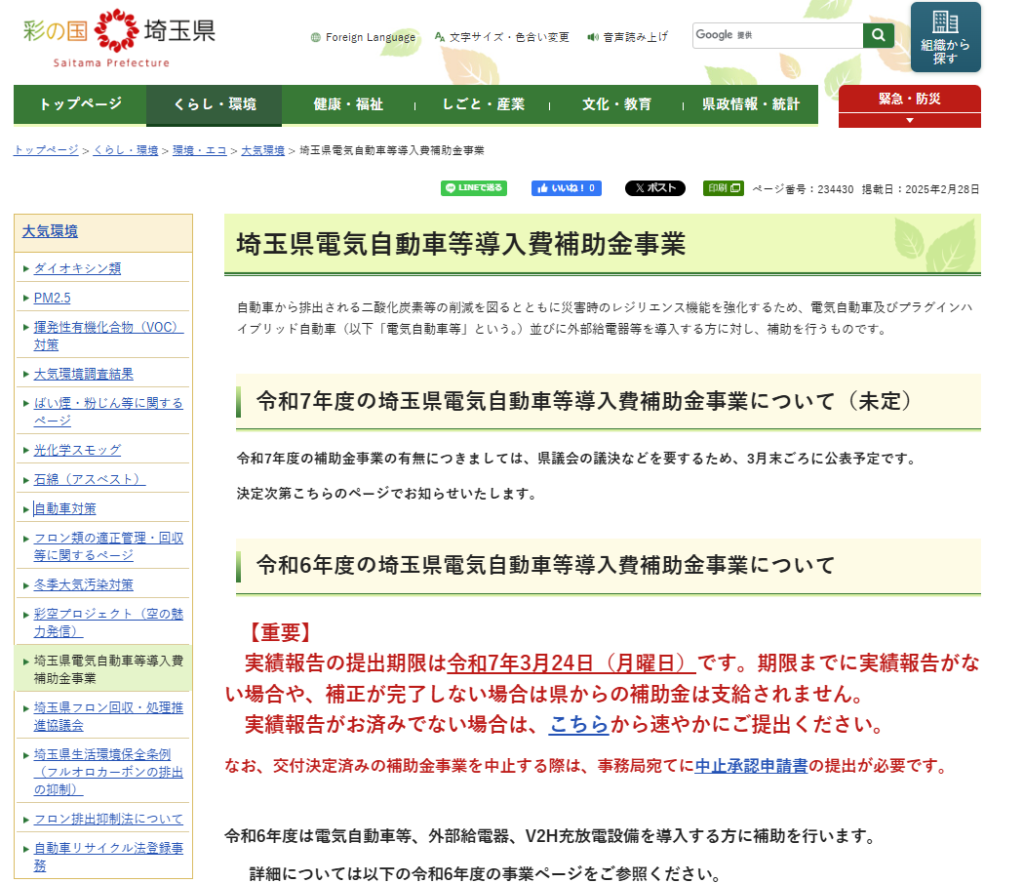The height and width of the screenshot is (883, 1024).
Task: Open フロン類の適正管理・回収 sidebar link
Action: point(108,546)
